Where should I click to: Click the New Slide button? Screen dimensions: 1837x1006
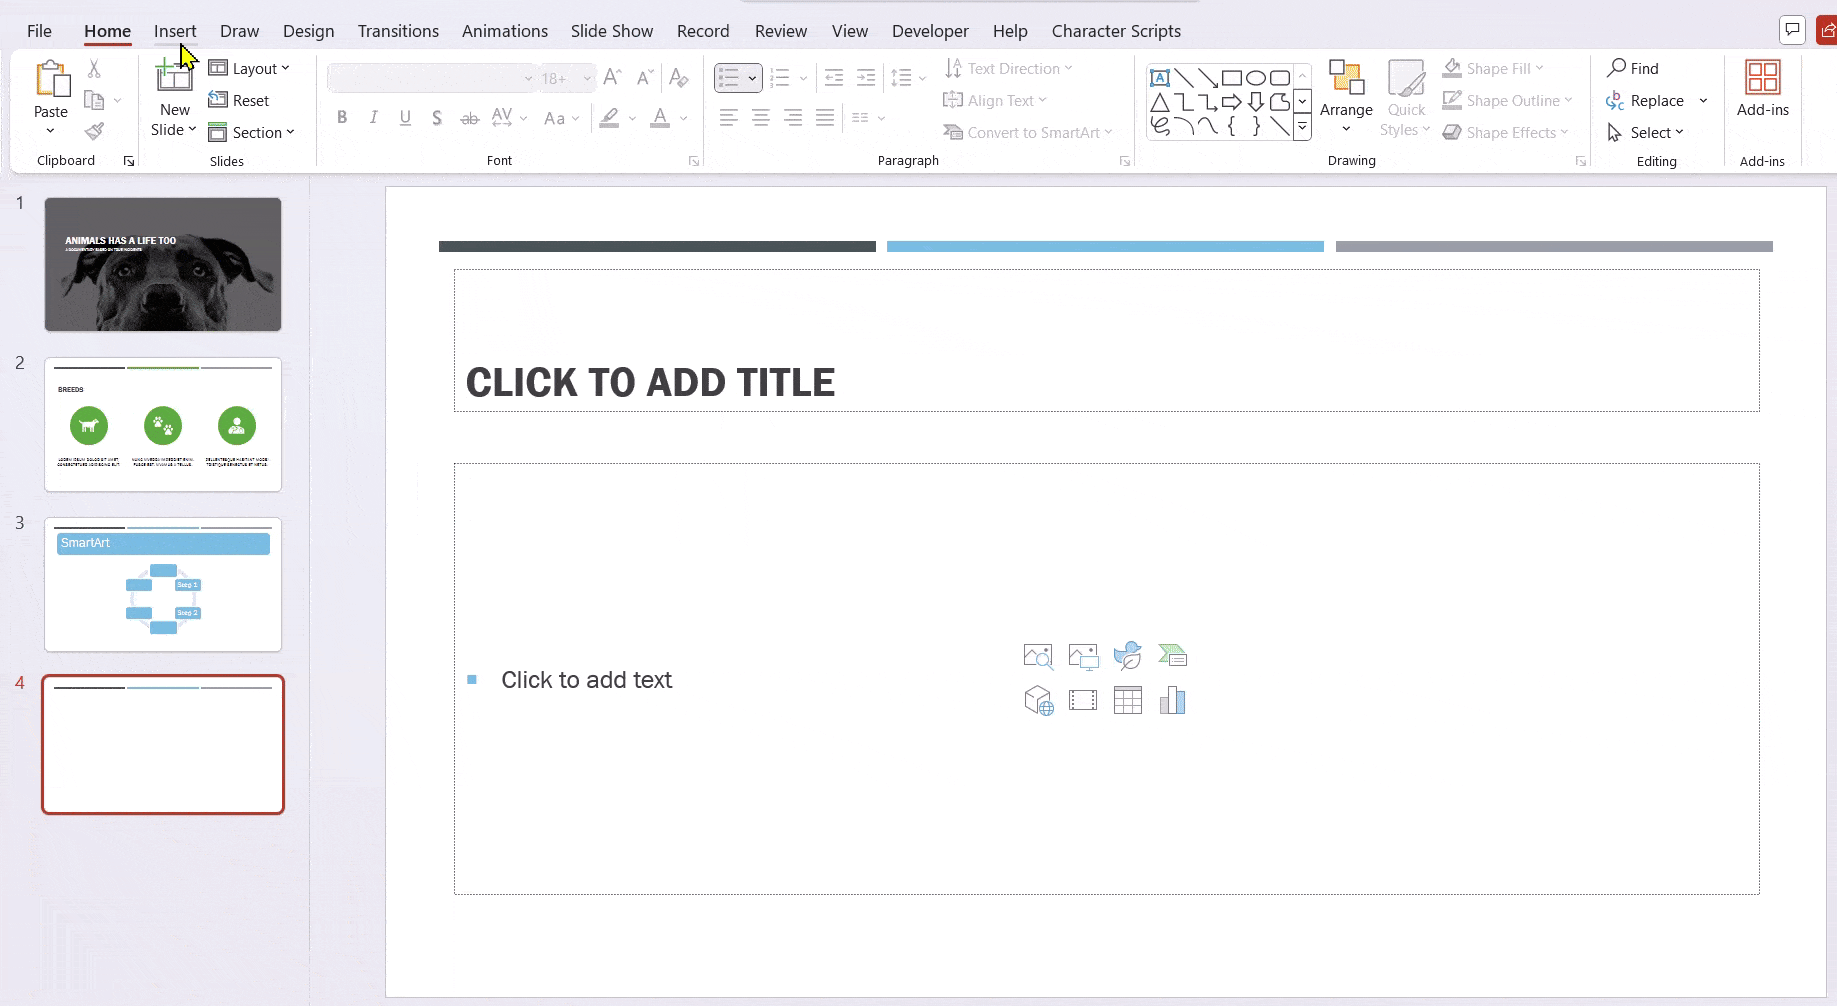tap(173, 95)
